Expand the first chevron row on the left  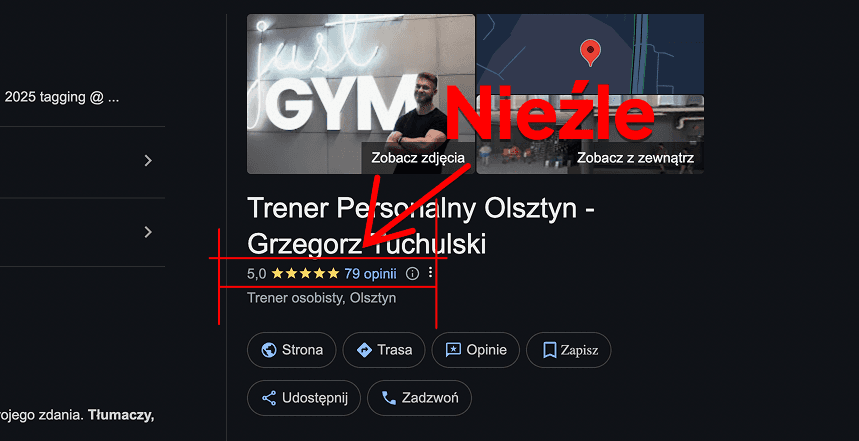pos(147,161)
